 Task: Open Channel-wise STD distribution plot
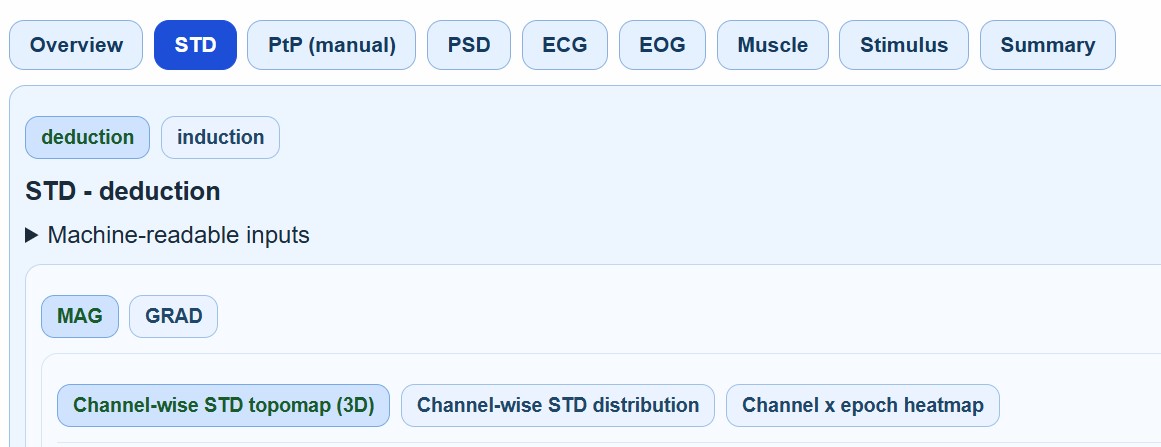click(x=558, y=405)
